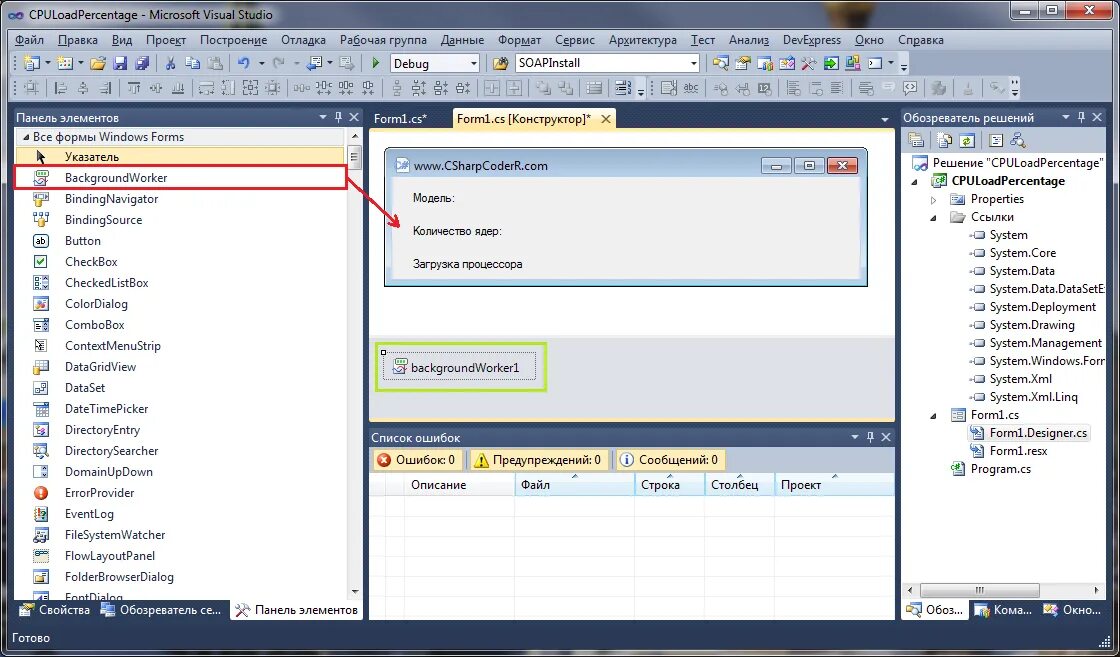Click the View Class Diagram icon in Solution Explorer
Viewport: 1120px width, 657px height.
(x=1018, y=140)
